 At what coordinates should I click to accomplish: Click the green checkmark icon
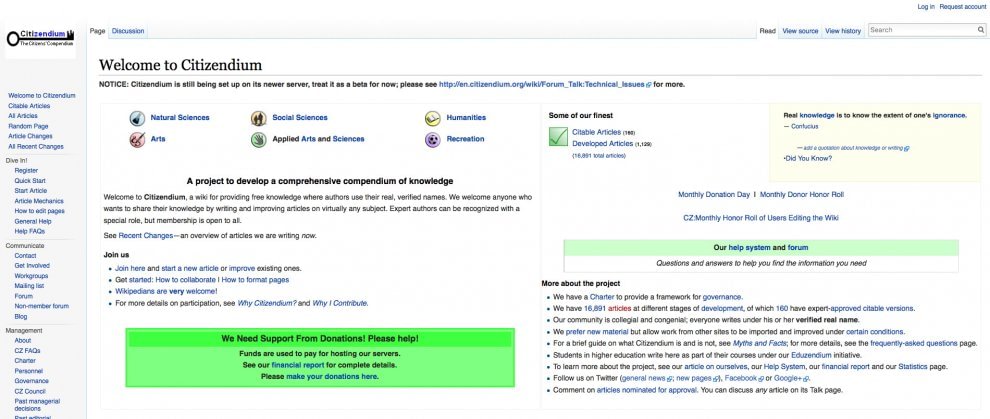558,137
